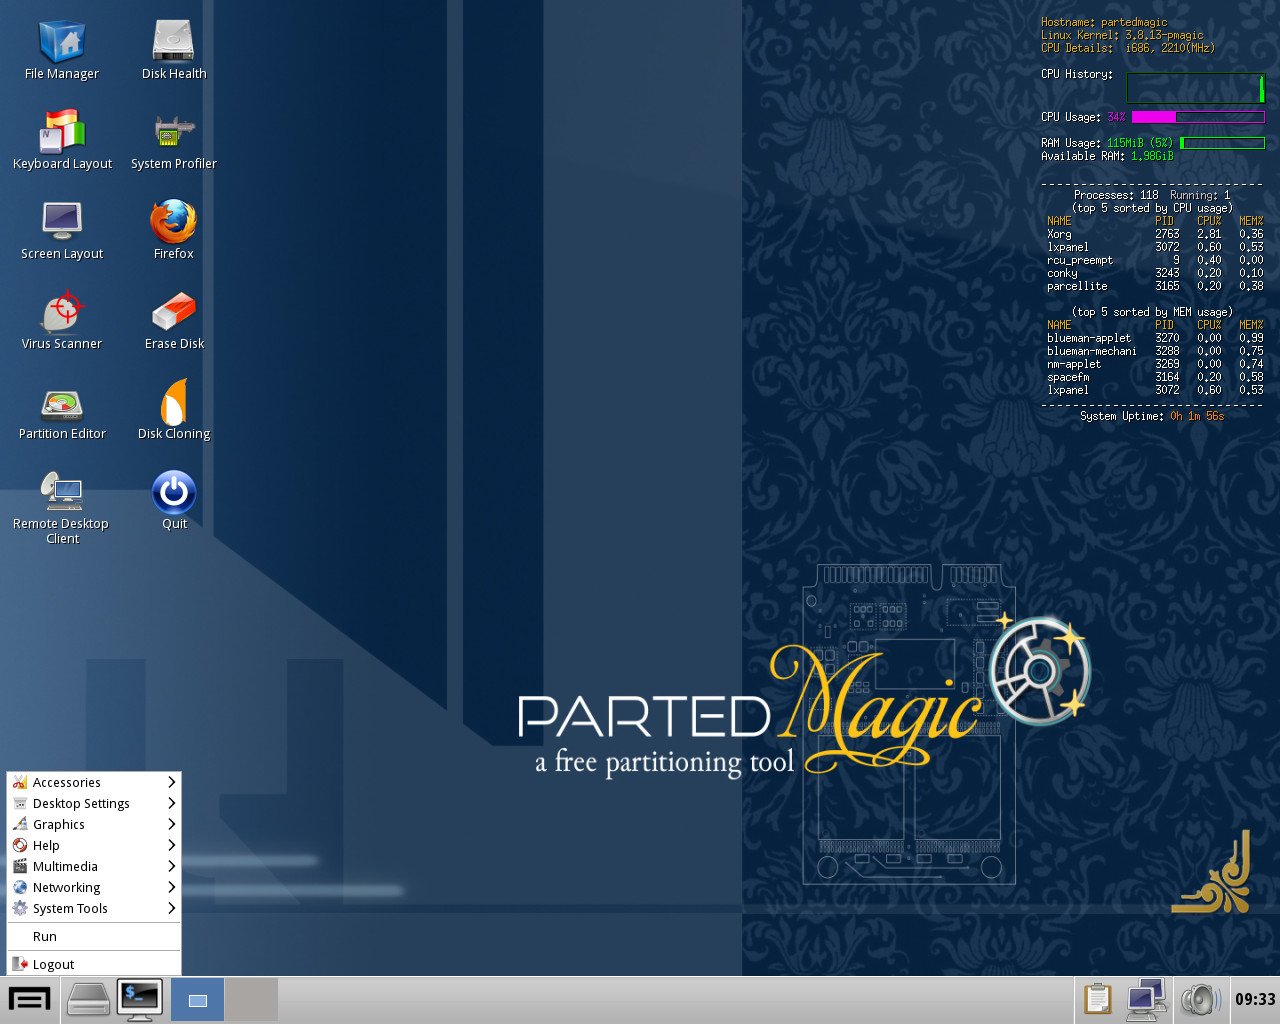
Task: Expand the Accessories submenu
Action: [66, 782]
